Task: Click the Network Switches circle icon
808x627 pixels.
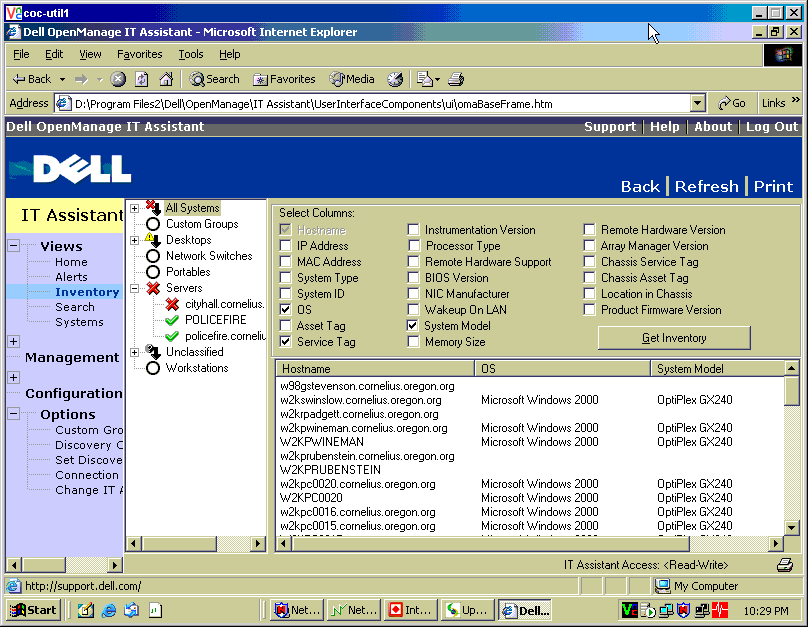Action: [153, 256]
